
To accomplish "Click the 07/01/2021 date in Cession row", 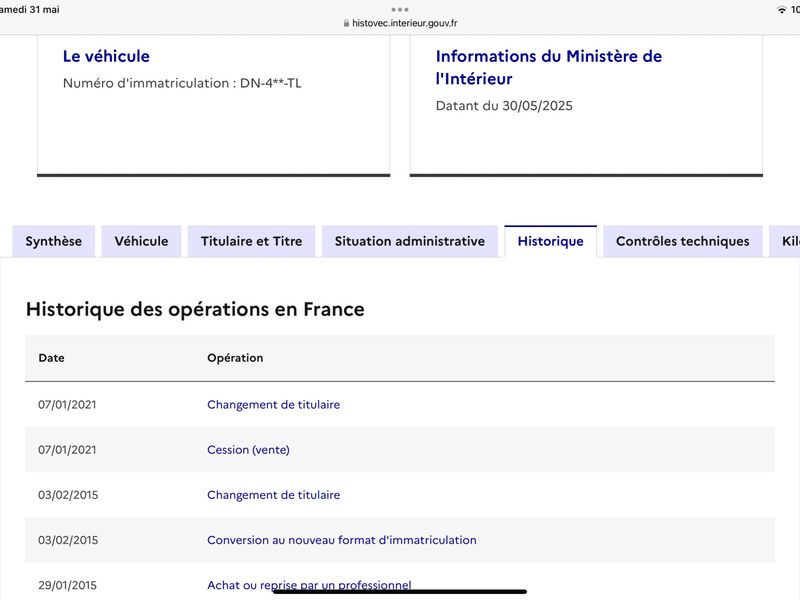I will (x=67, y=449).
